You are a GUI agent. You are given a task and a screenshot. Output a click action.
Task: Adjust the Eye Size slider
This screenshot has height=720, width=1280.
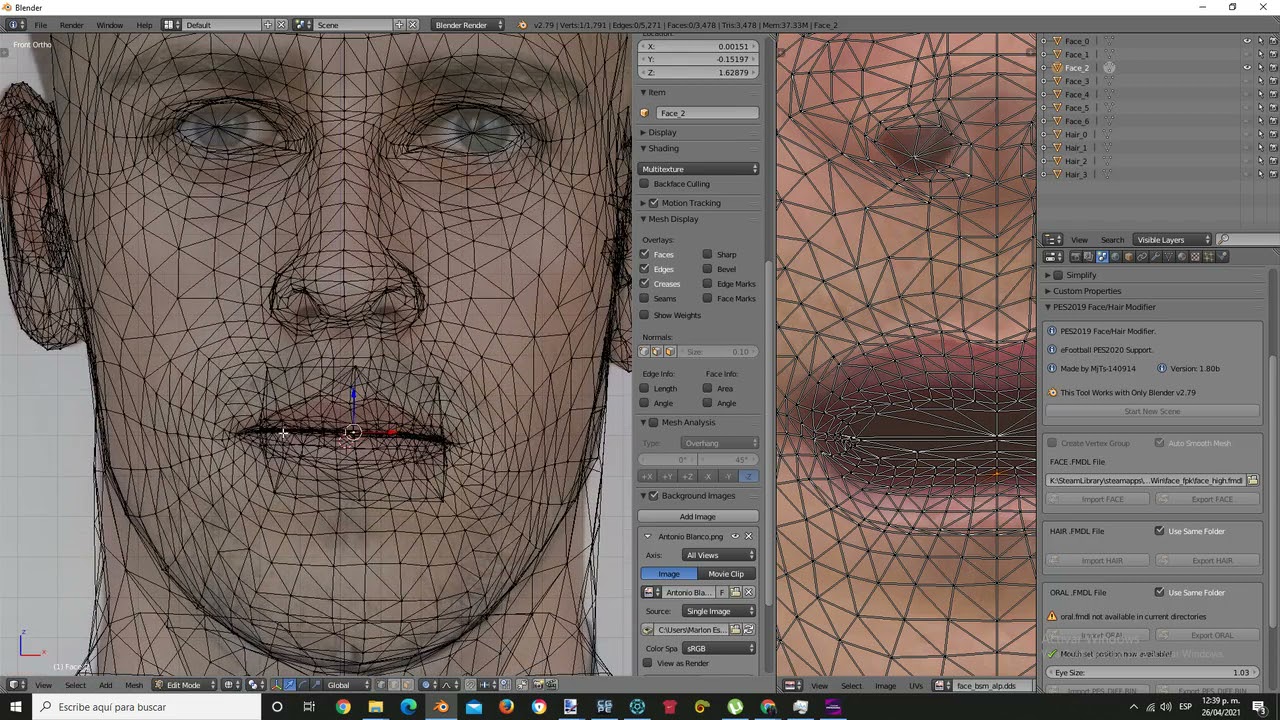(1152, 673)
